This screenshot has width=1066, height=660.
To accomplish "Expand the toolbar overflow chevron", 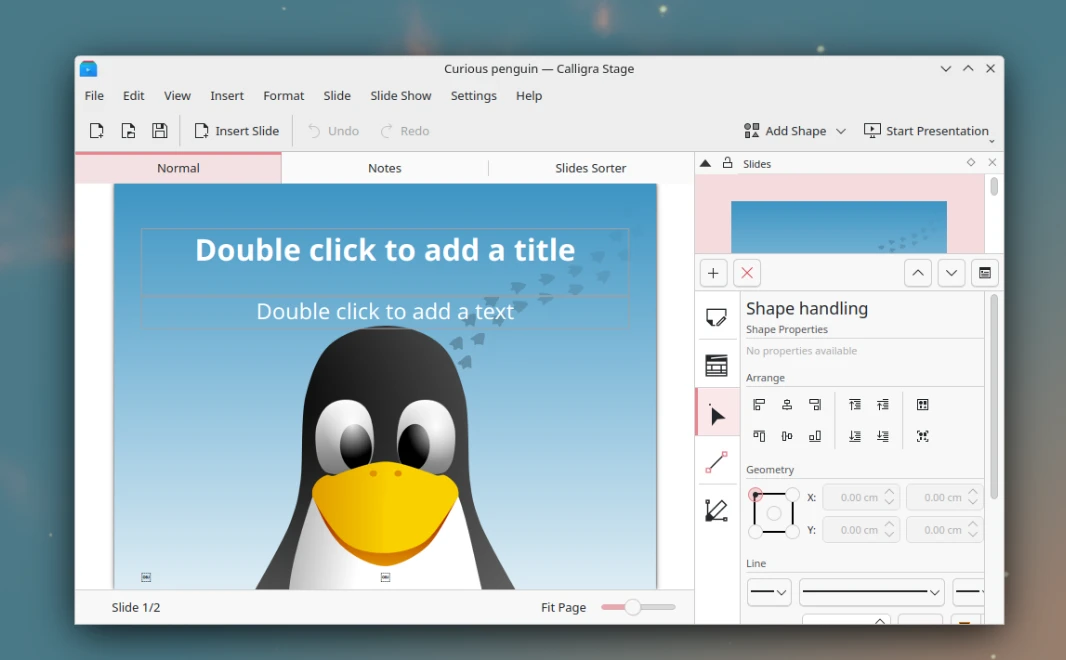I will 992,141.
